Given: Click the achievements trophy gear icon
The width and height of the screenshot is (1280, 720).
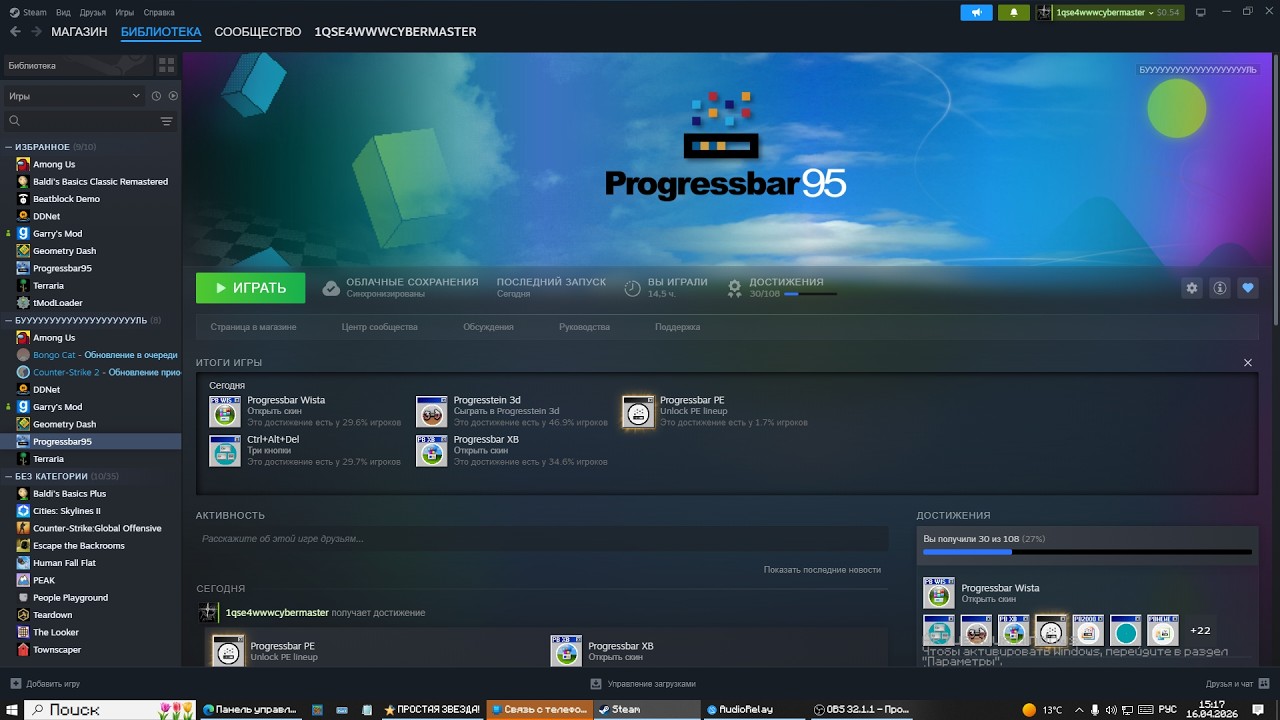Looking at the screenshot, I should tap(735, 288).
